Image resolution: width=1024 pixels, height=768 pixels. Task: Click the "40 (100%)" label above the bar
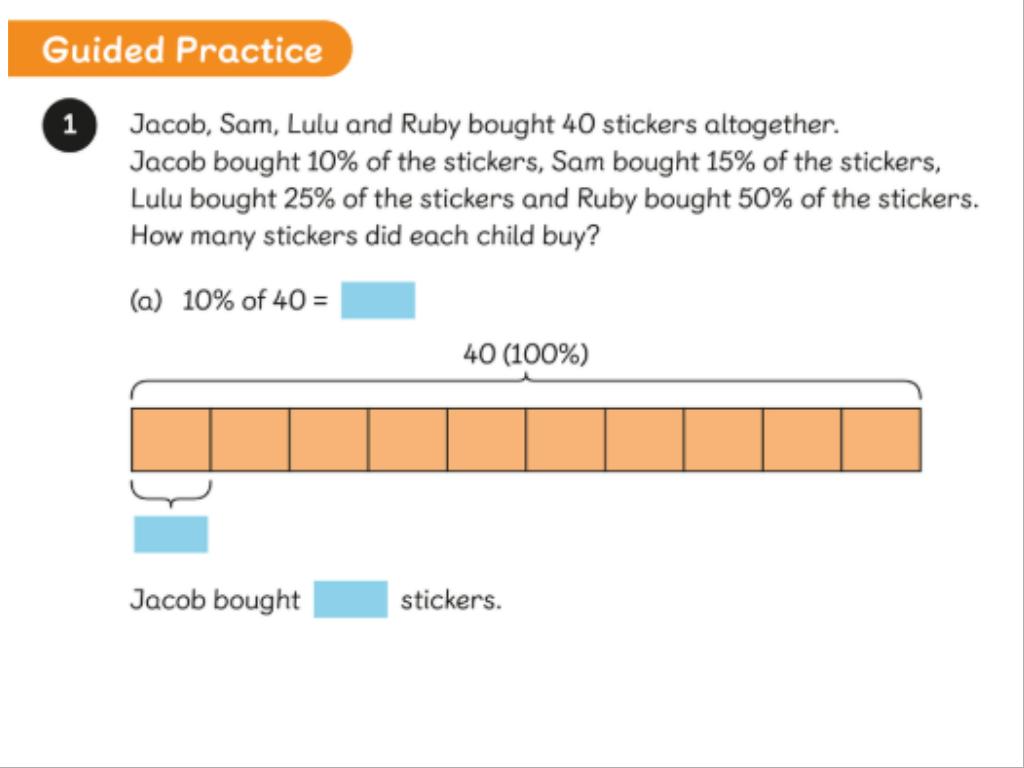pyautogui.click(x=525, y=355)
